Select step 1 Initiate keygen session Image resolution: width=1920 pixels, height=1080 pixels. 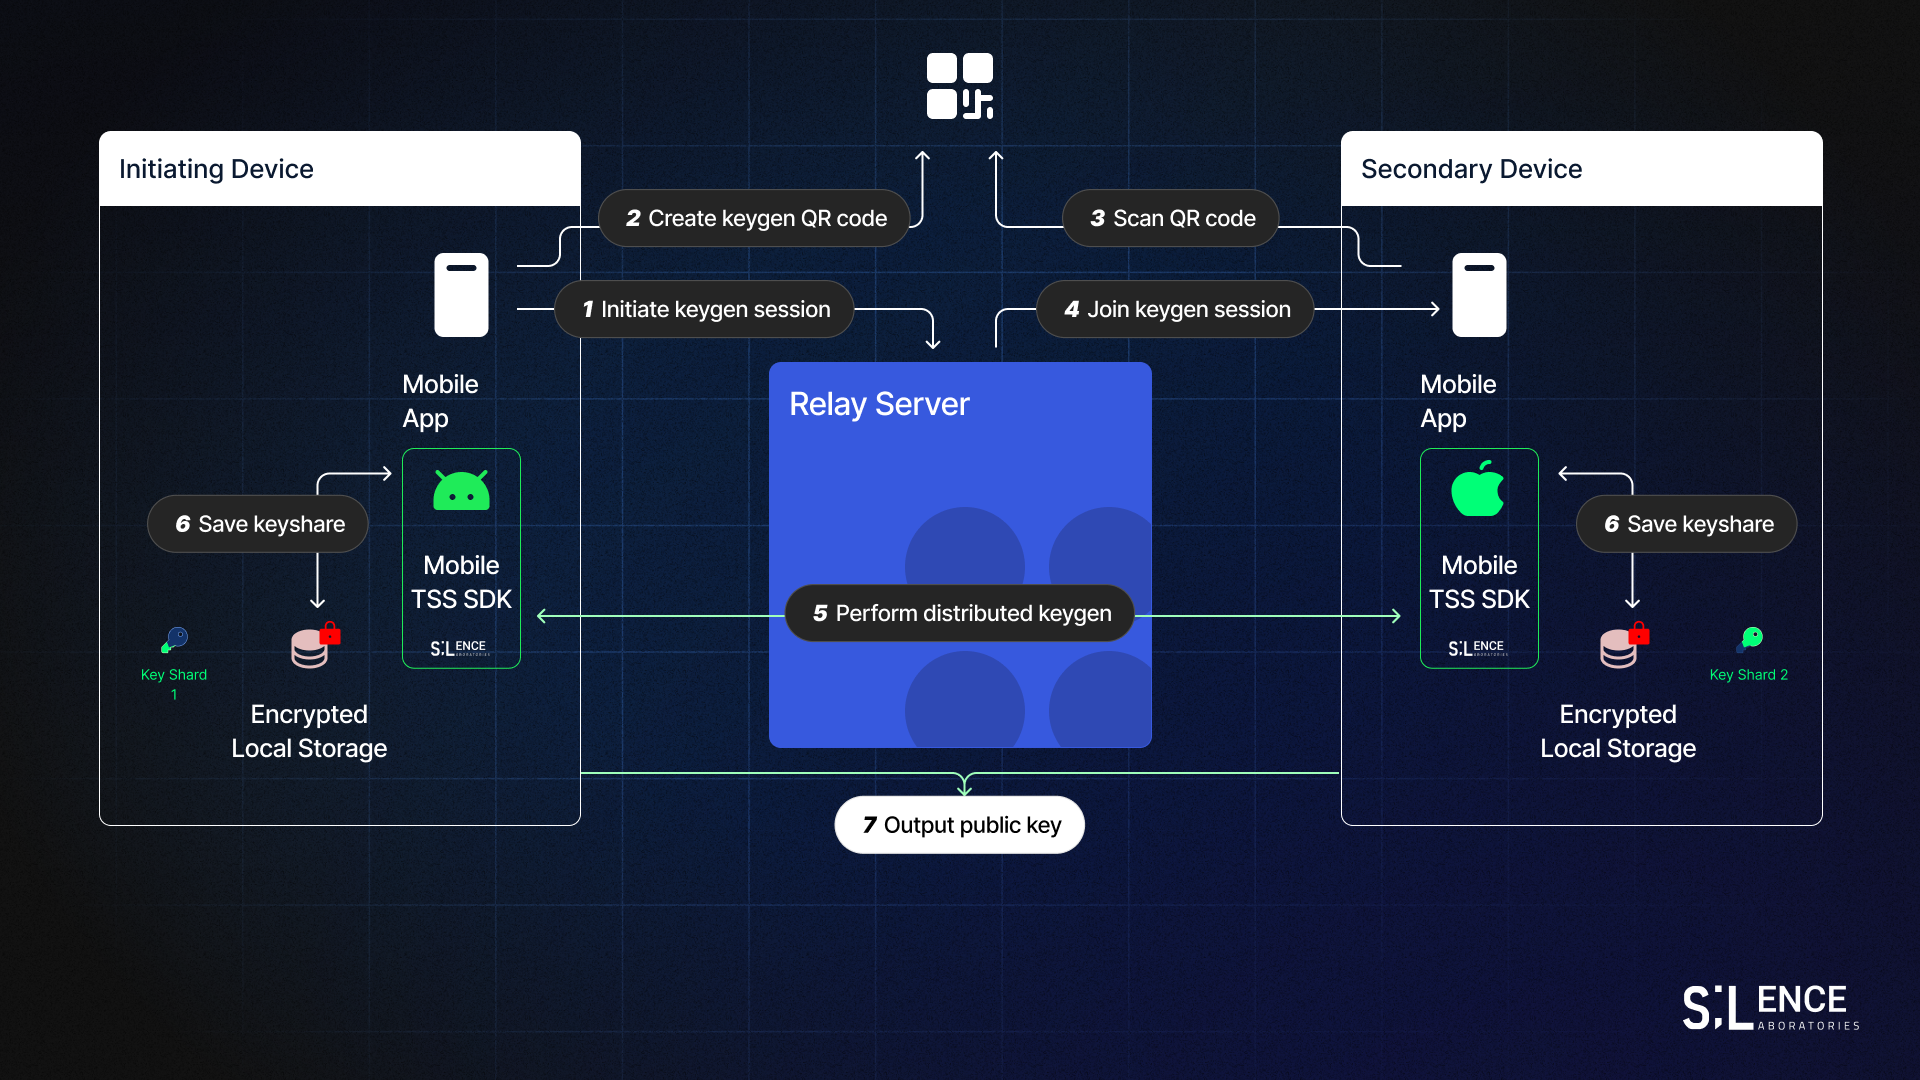coord(705,309)
